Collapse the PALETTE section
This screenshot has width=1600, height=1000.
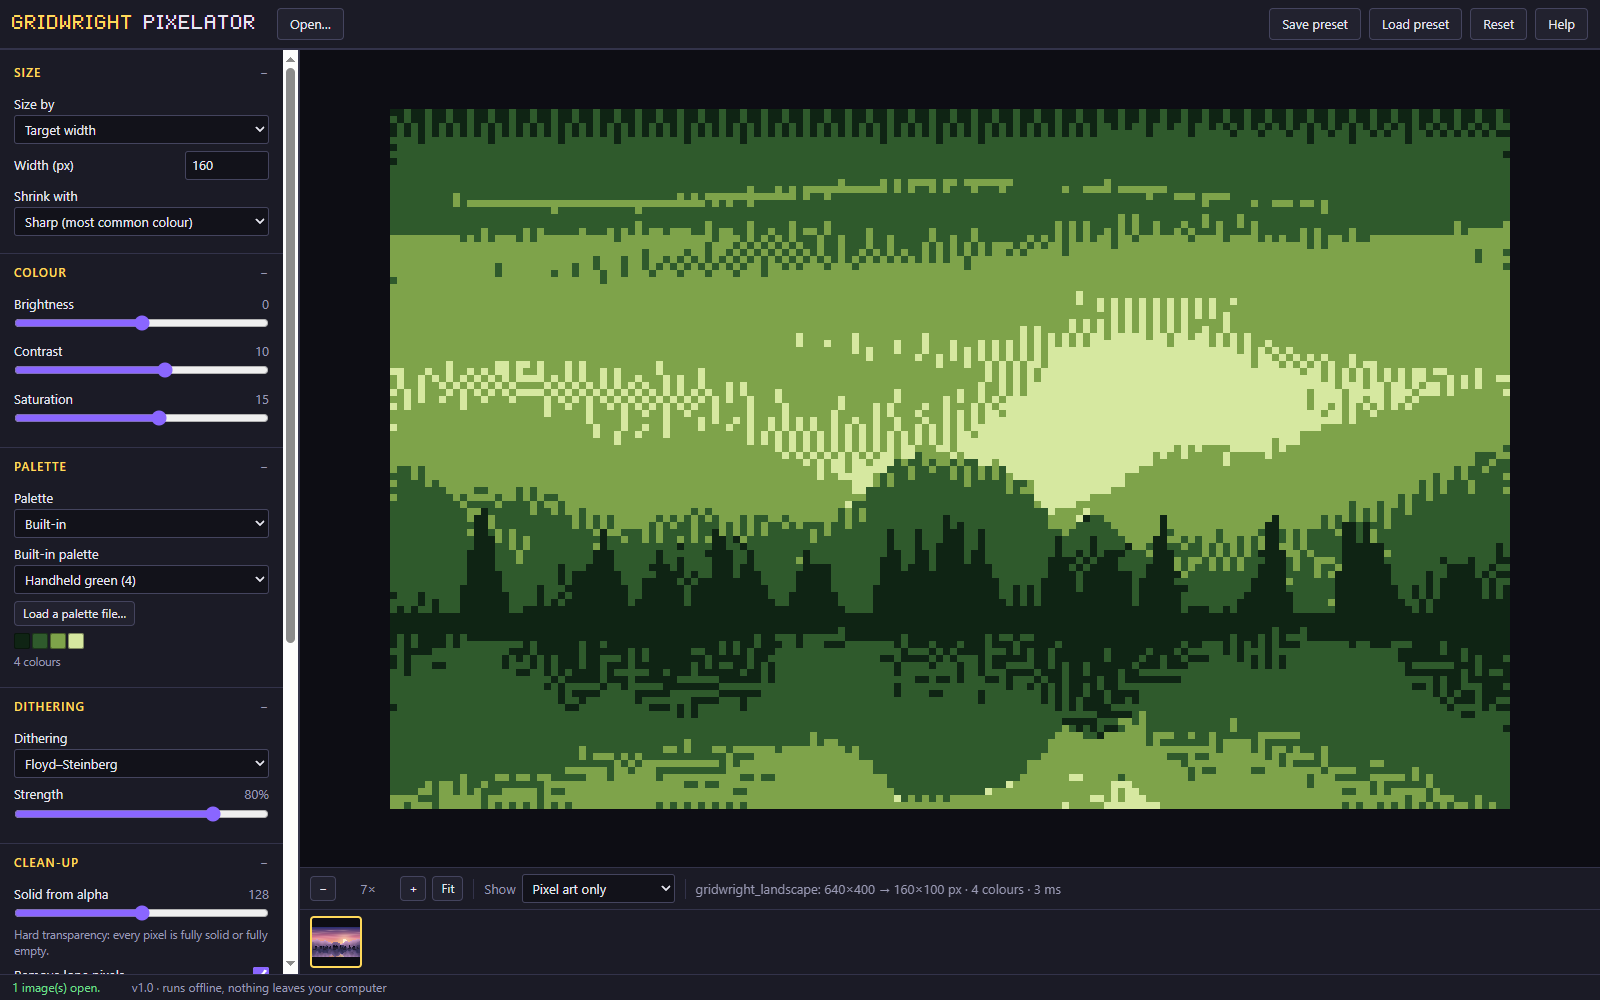coord(264,467)
